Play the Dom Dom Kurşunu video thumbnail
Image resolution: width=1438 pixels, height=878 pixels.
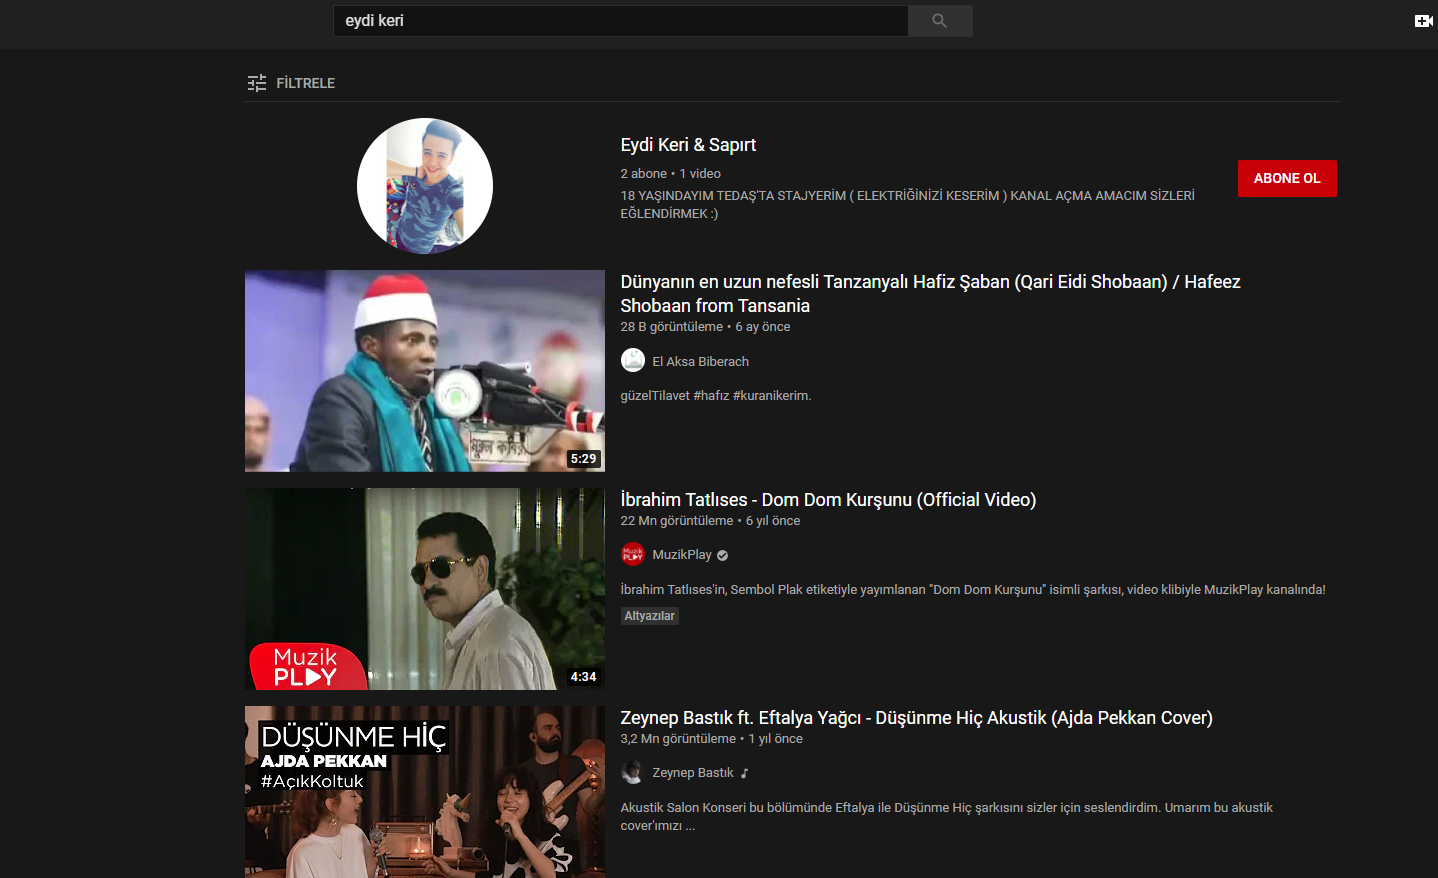(x=425, y=589)
